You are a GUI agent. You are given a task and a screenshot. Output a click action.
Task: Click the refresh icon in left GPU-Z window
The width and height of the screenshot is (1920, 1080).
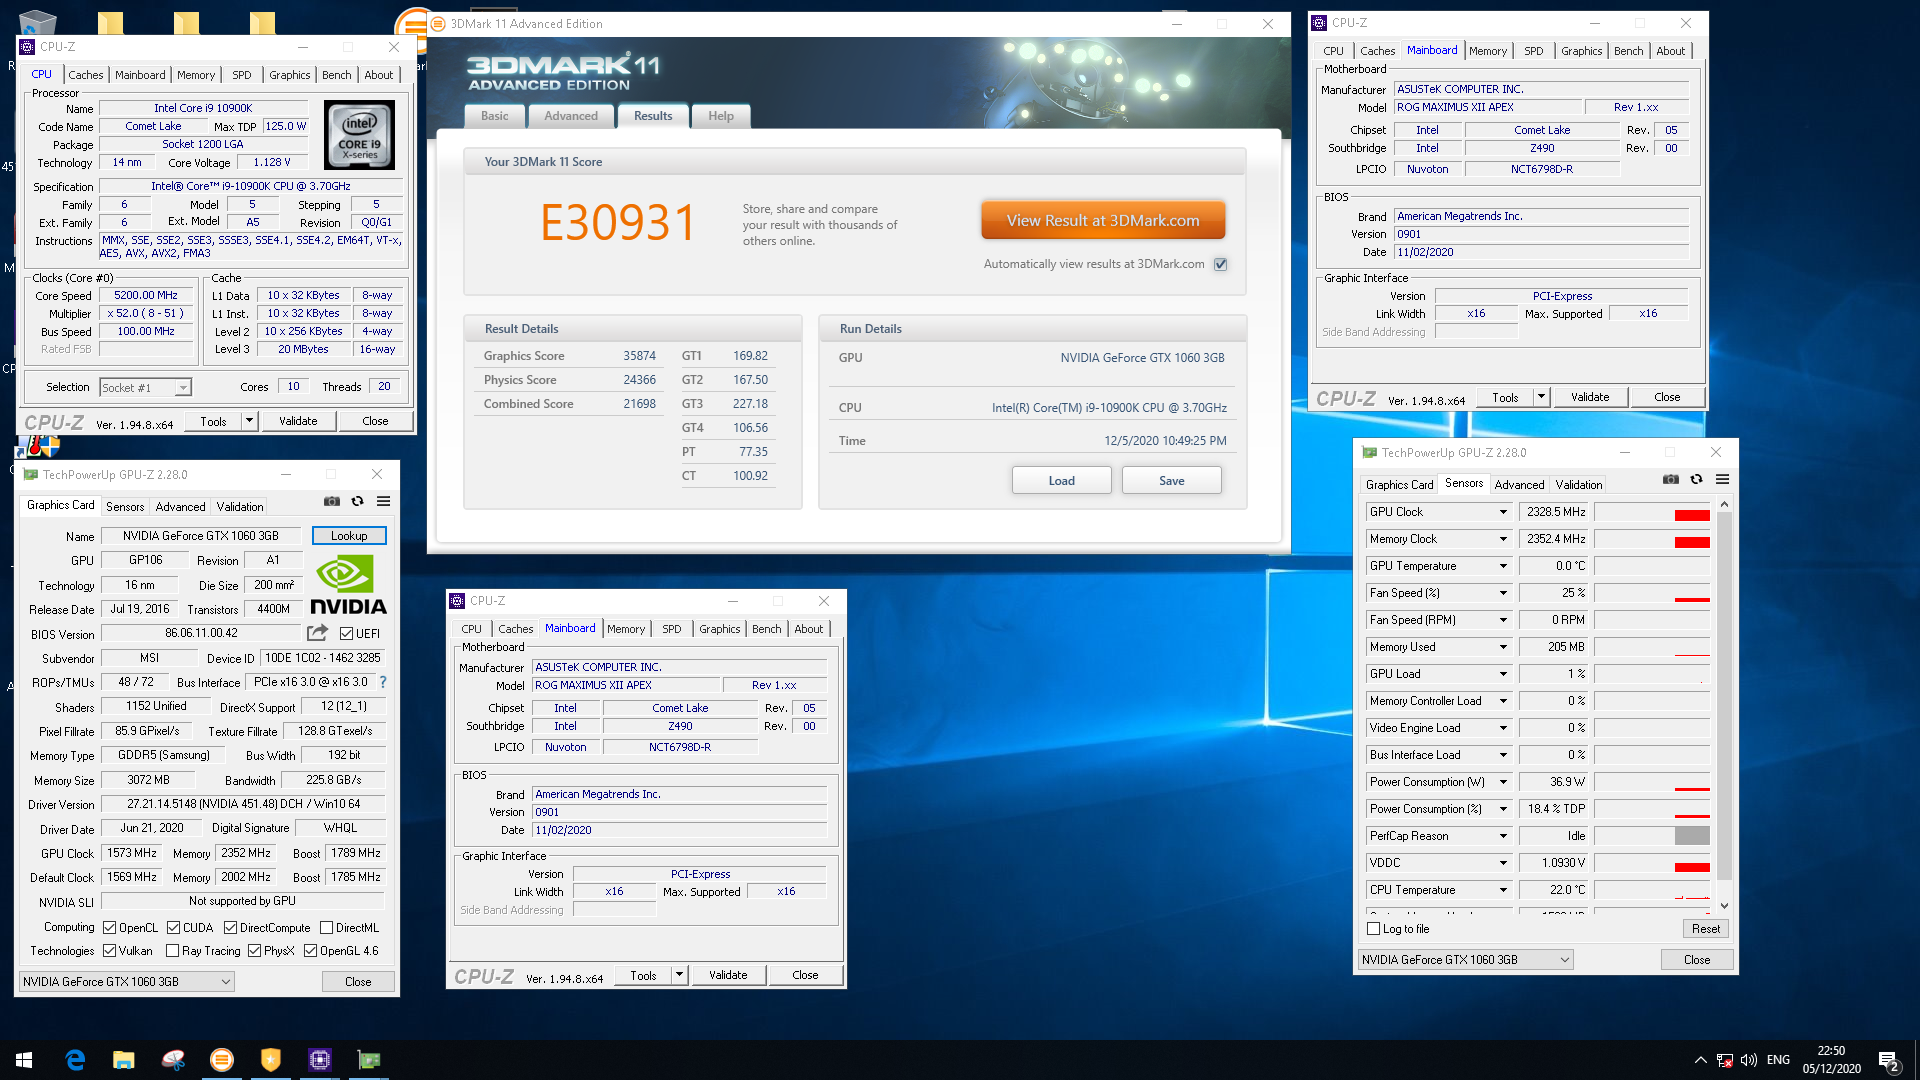tap(358, 502)
